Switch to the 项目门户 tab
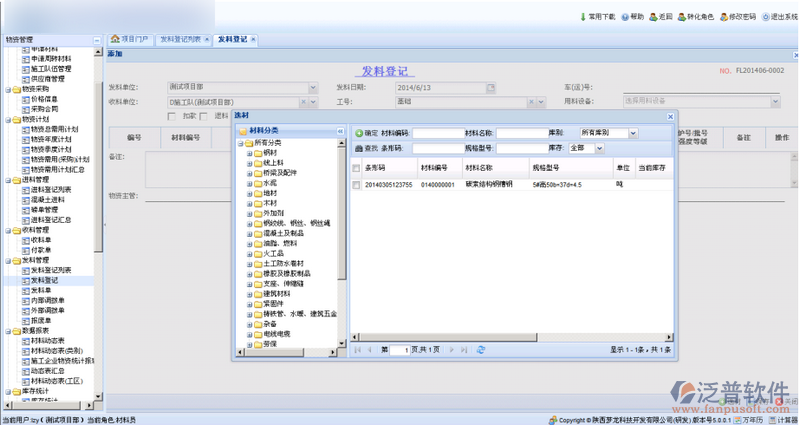Screen dimensions: 800x425 130,39
